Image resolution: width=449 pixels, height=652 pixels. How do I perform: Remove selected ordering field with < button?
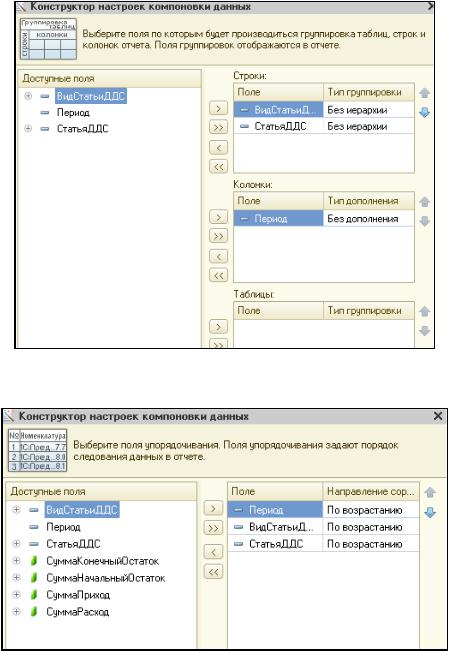coord(213,552)
